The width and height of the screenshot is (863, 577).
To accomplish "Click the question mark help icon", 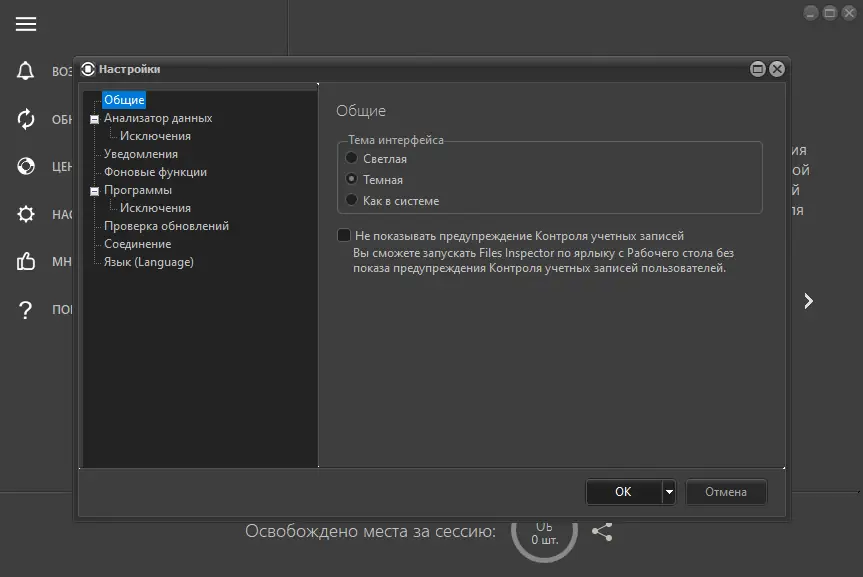I will [25, 309].
